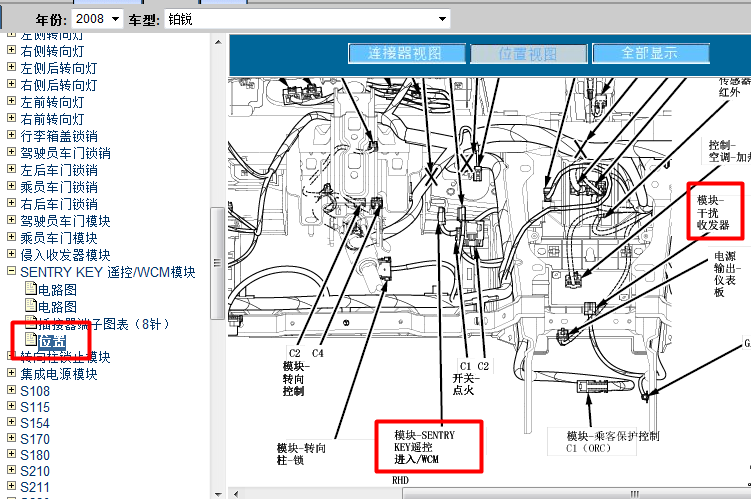Click the 位置 document icon
Image resolution: width=751 pixels, height=499 pixels.
click(31, 340)
